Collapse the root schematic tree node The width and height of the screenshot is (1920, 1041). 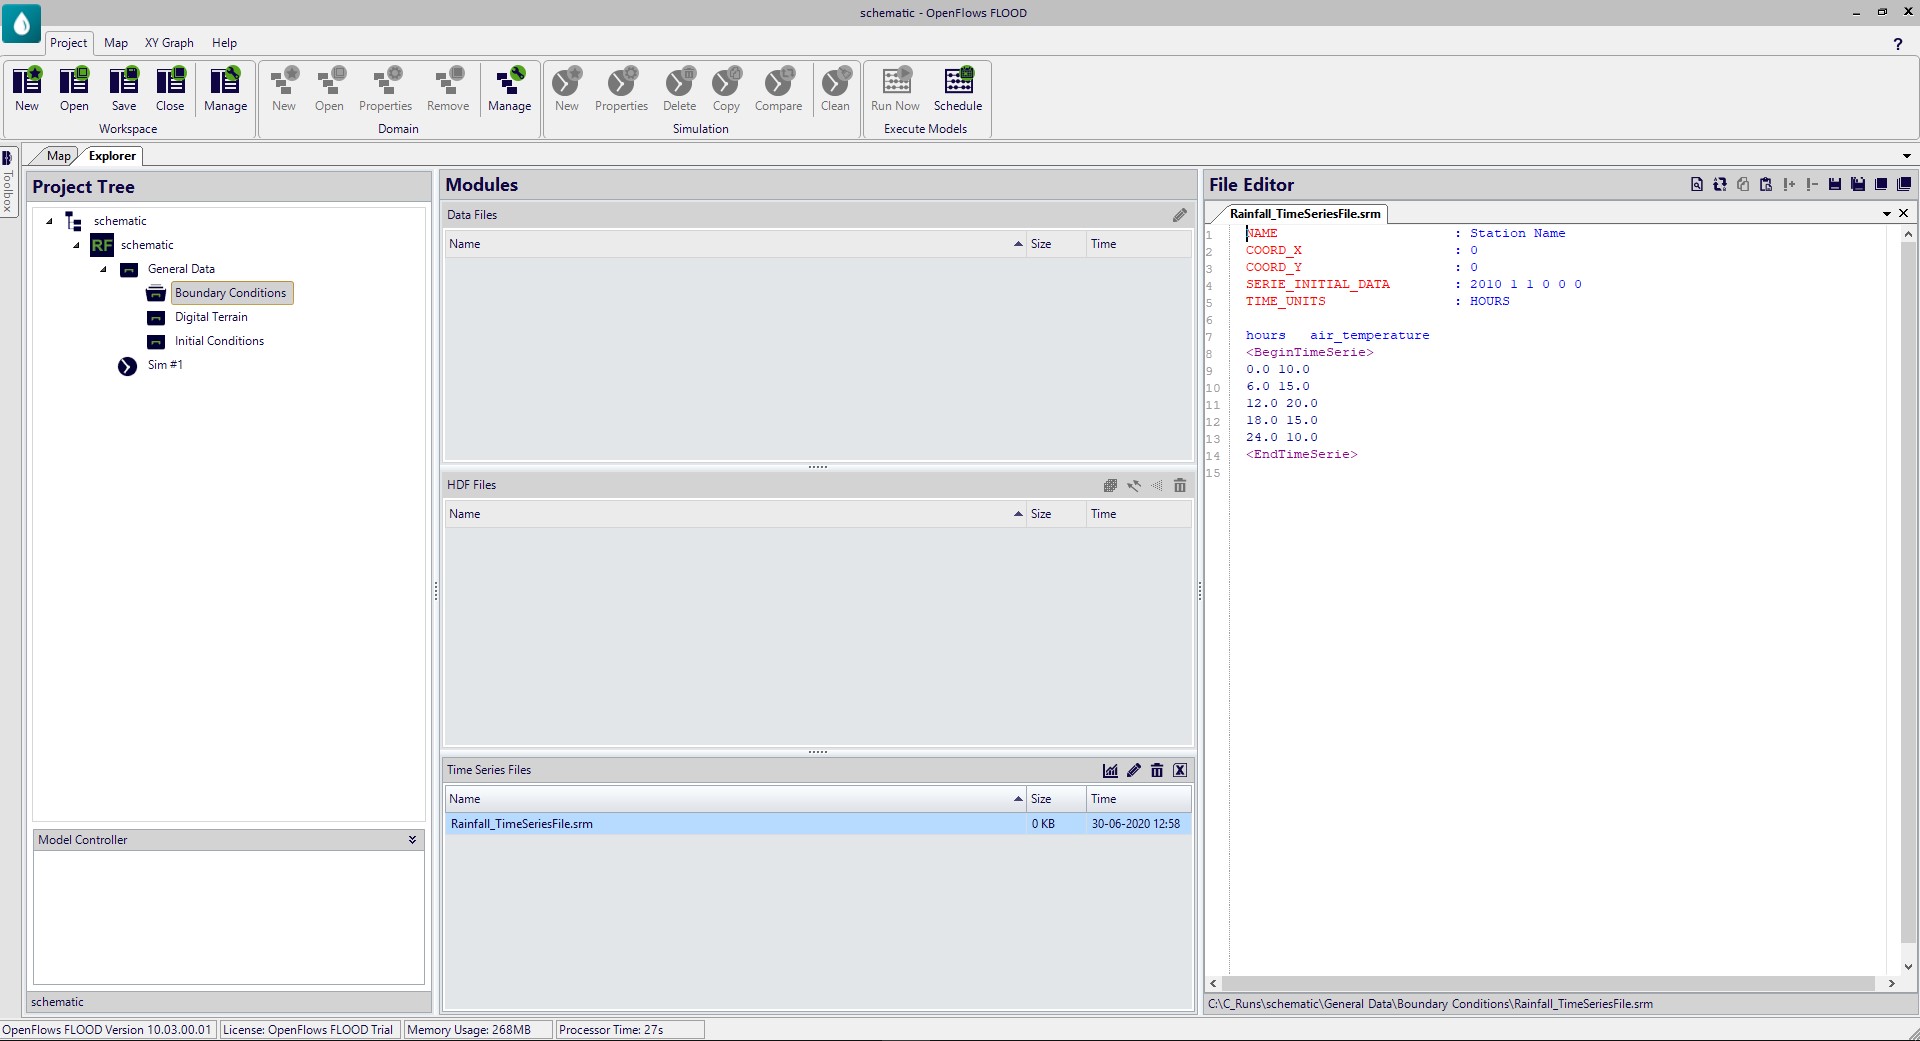[x=49, y=221]
